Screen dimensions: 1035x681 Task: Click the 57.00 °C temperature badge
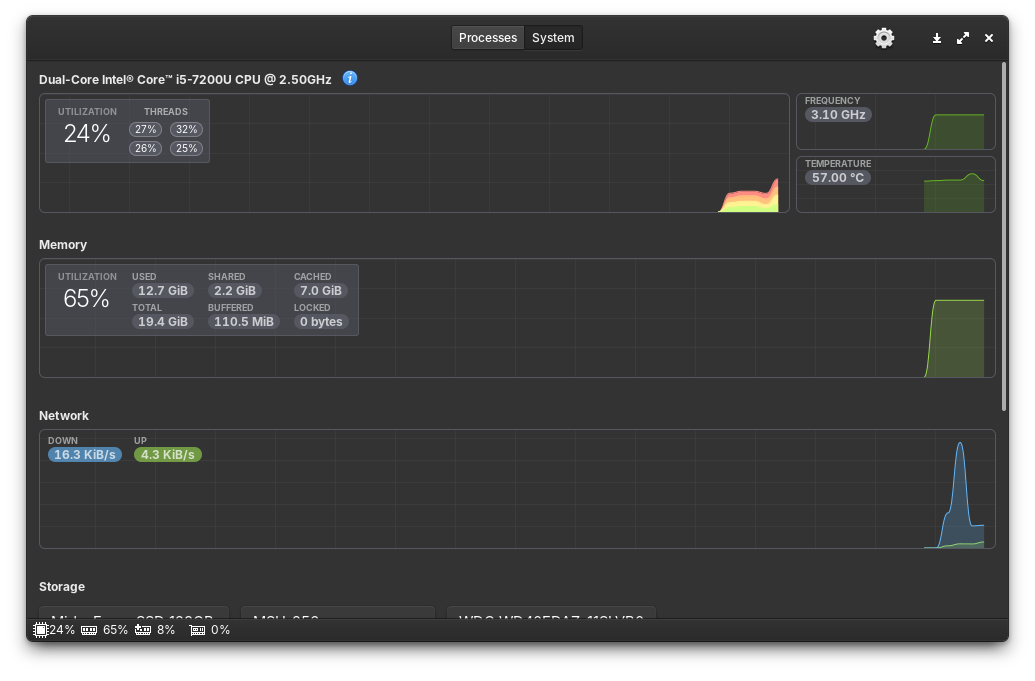coord(838,178)
